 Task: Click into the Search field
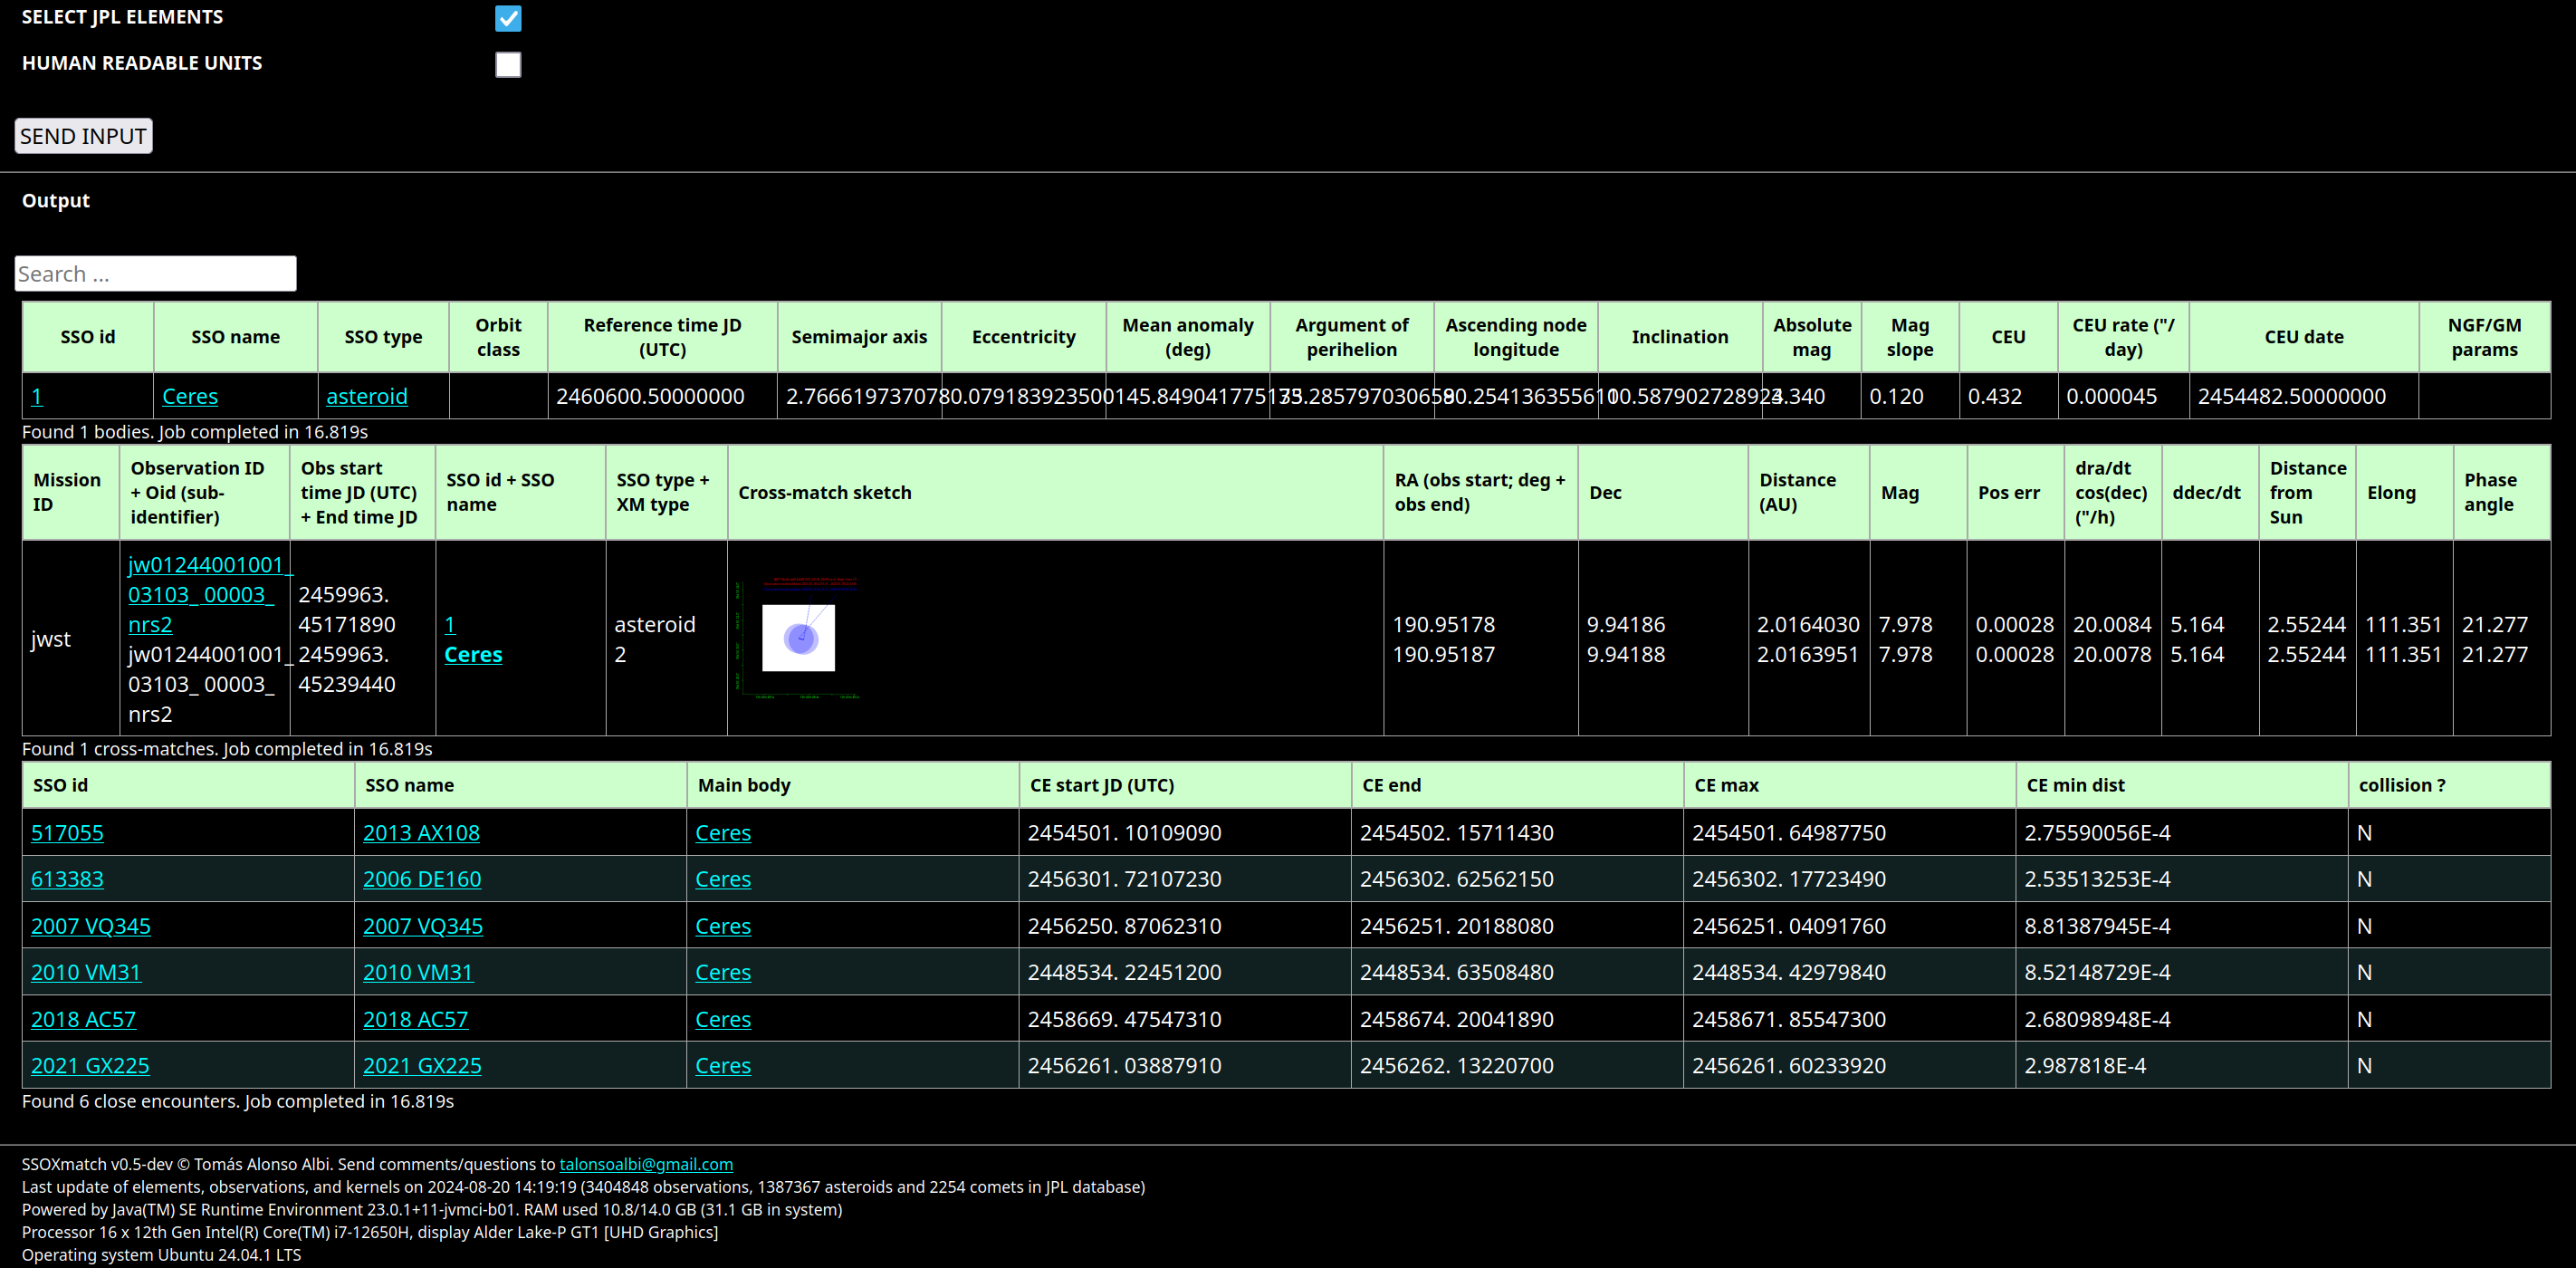pyautogui.click(x=155, y=273)
